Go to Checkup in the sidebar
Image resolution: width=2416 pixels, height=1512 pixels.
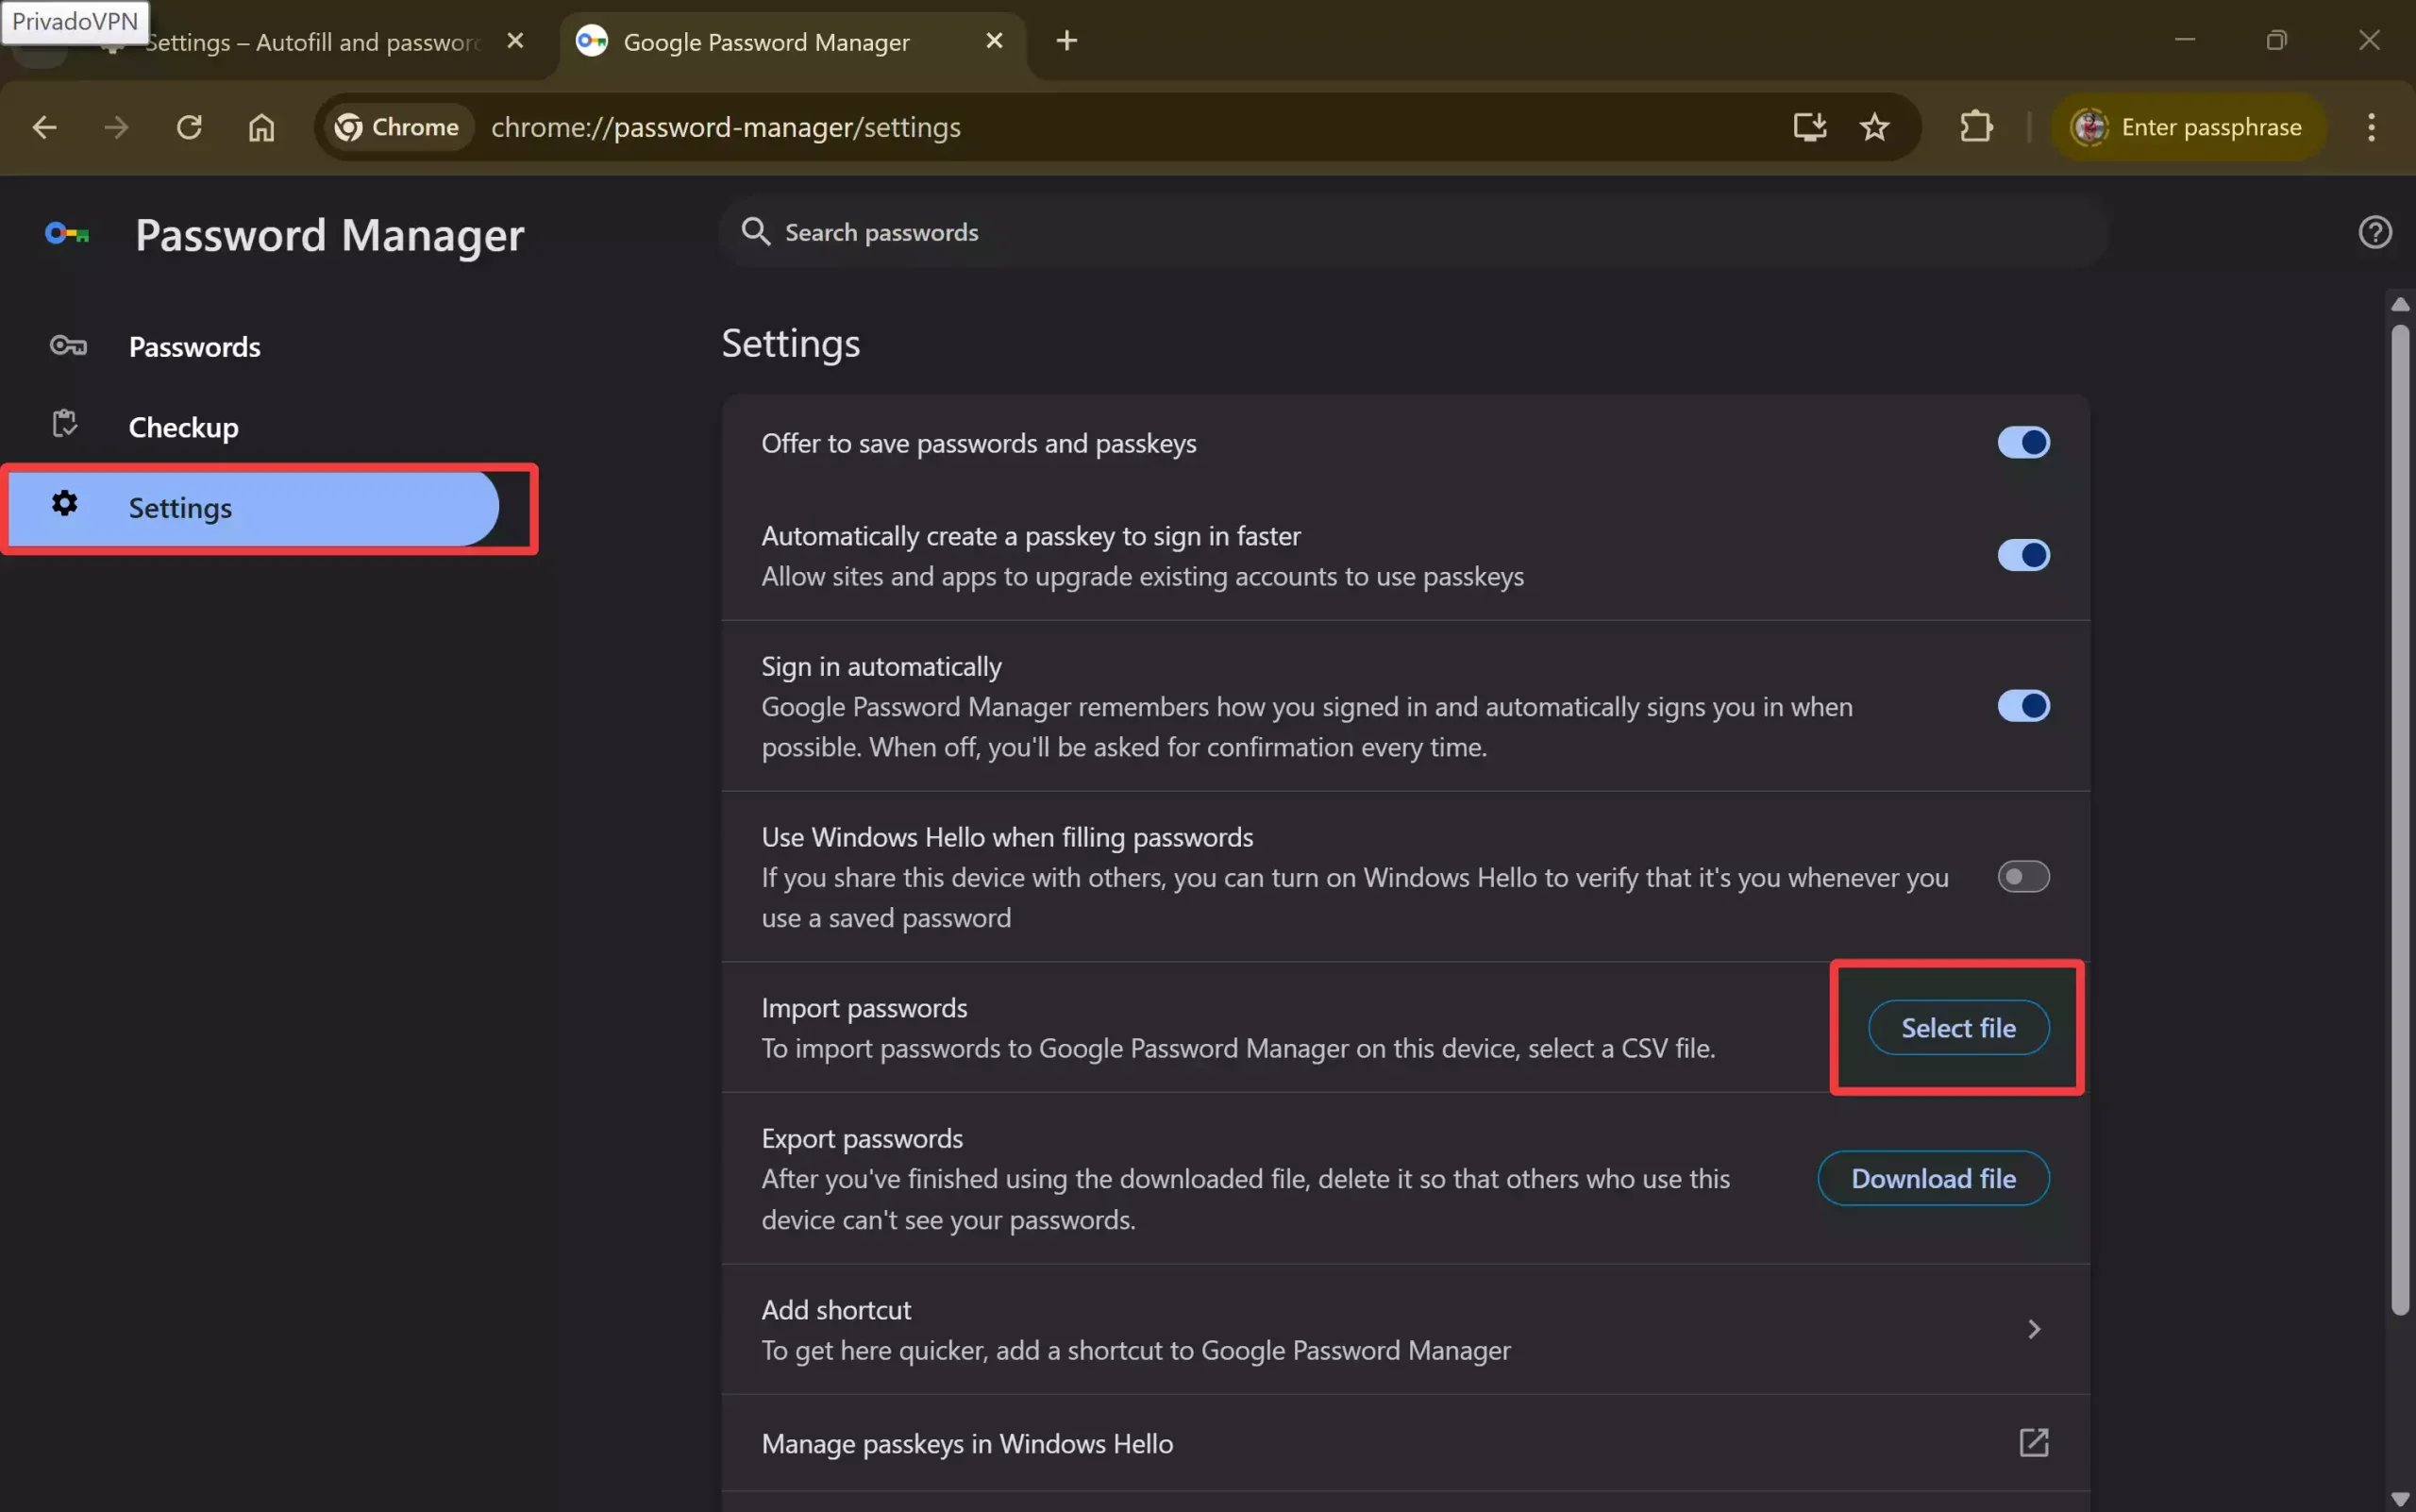click(183, 427)
